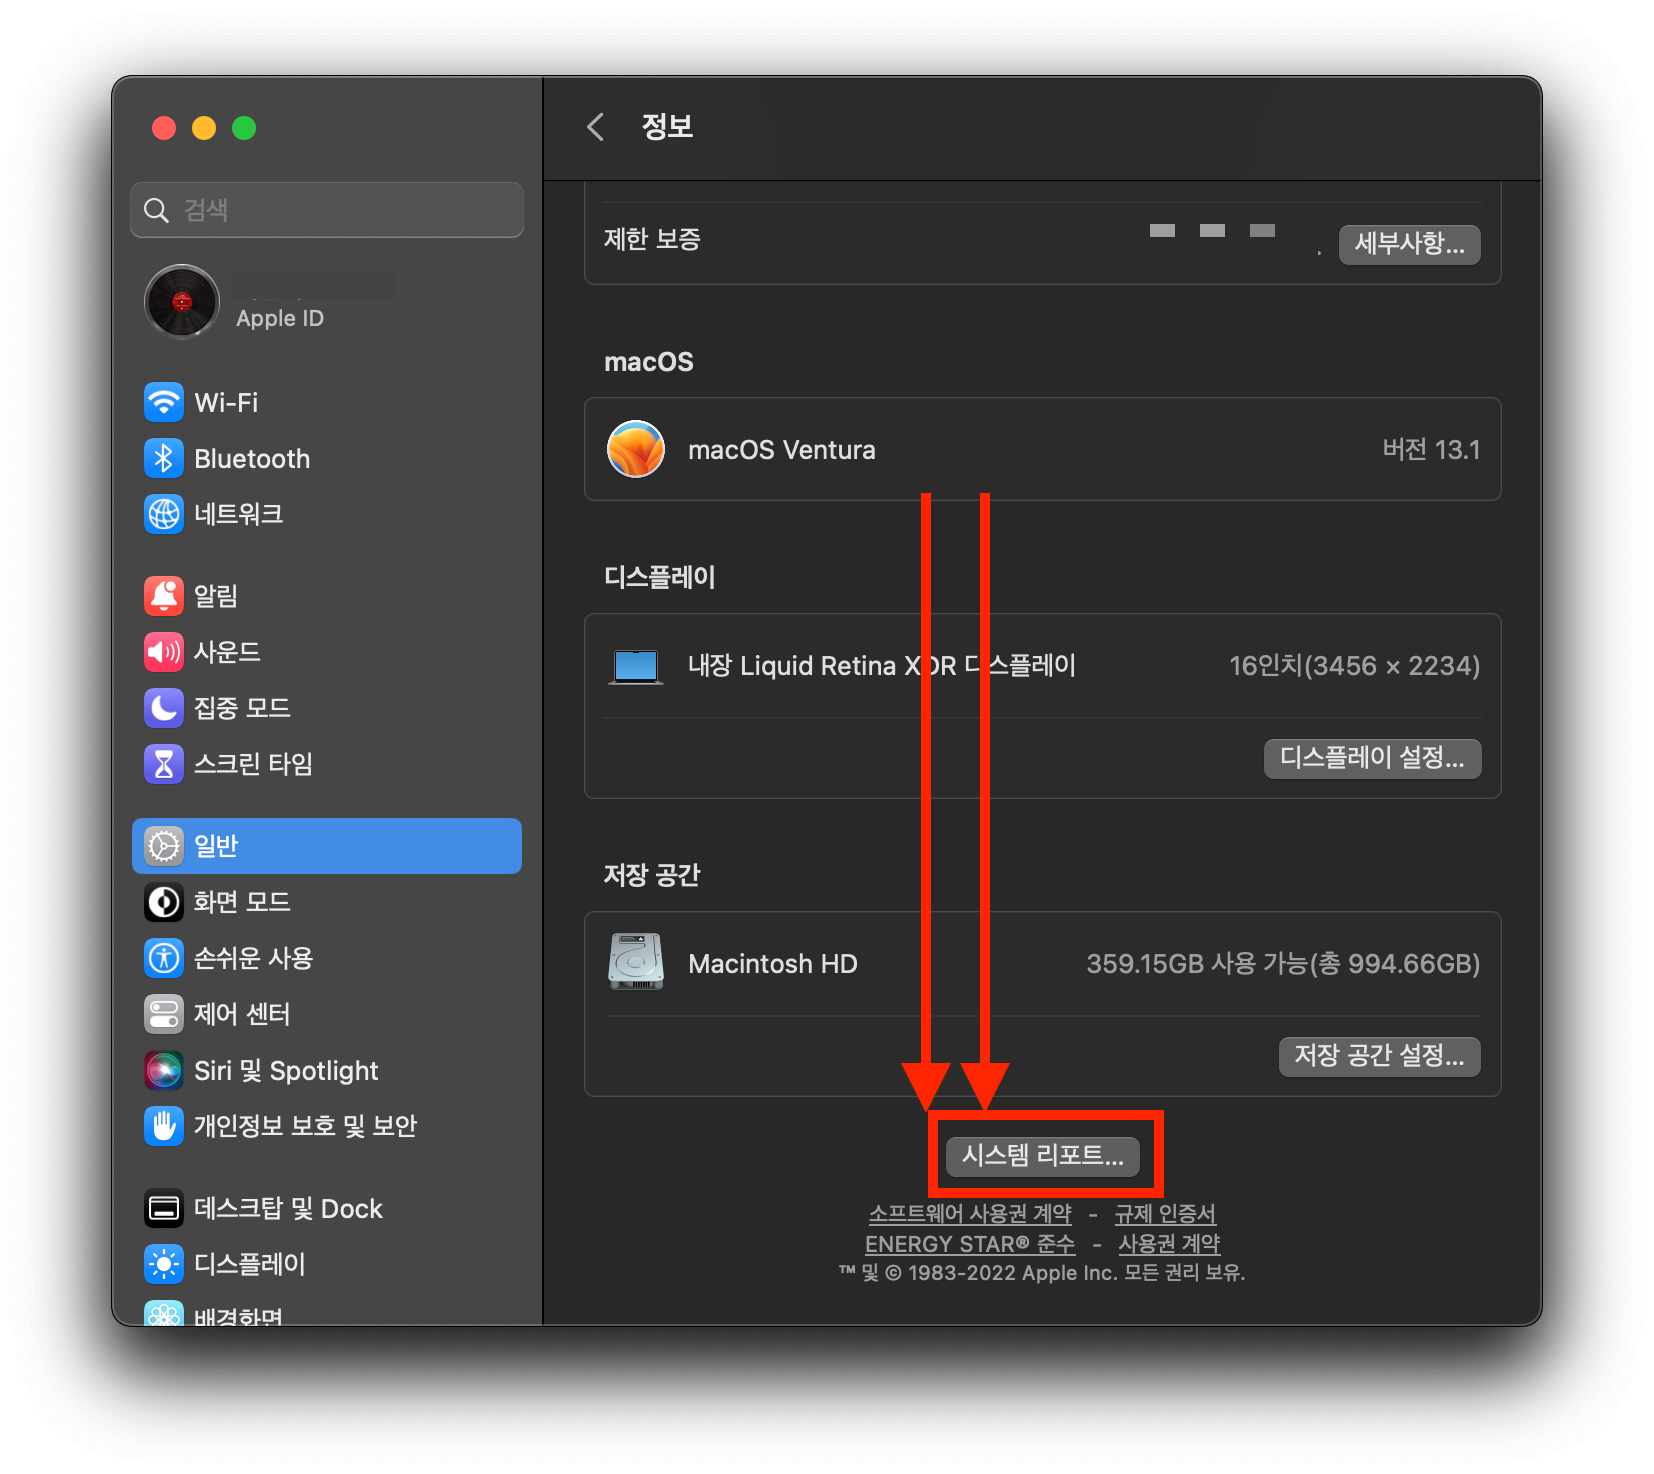Minimize window with yellow button
The width and height of the screenshot is (1654, 1474).
[204, 128]
